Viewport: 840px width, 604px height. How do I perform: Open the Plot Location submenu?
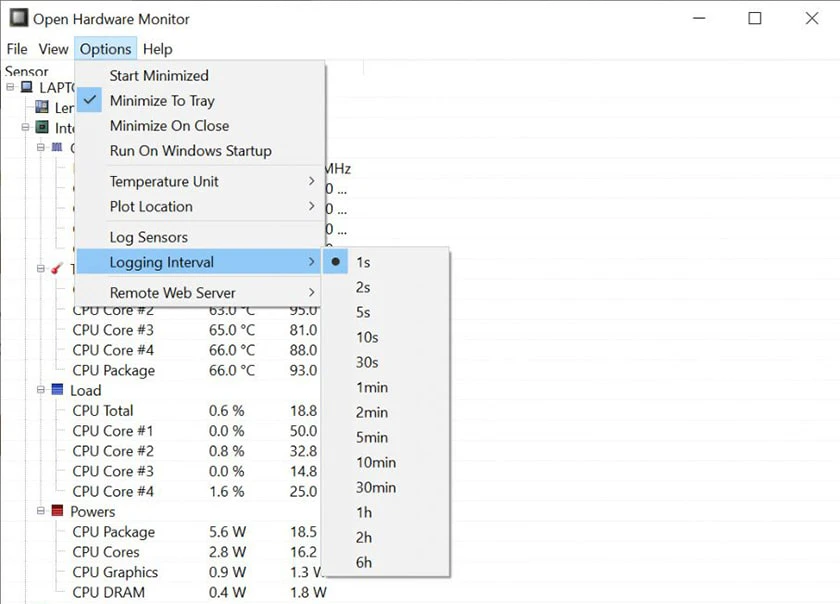(x=199, y=207)
